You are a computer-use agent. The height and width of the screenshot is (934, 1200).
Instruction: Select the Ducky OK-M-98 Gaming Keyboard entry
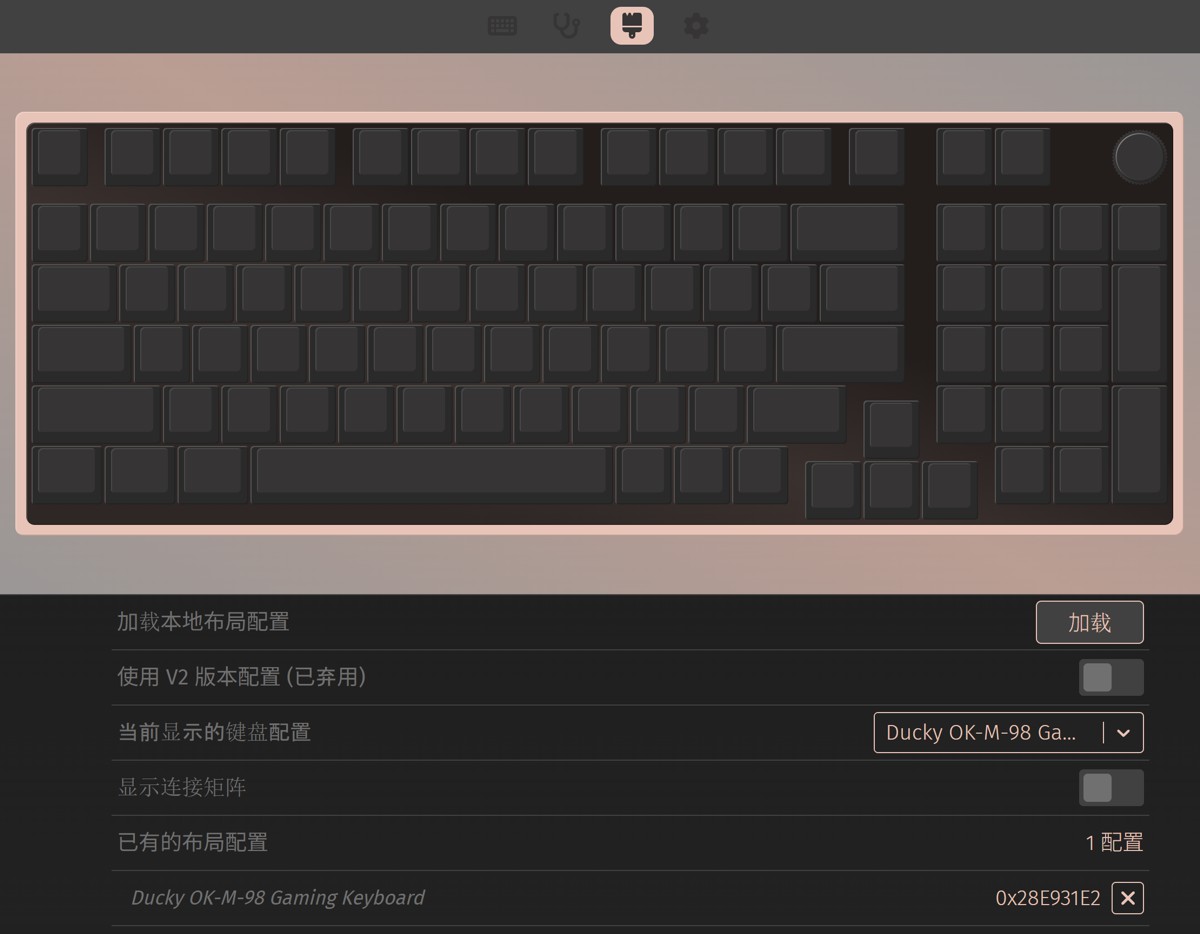click(x=278, y=898)
